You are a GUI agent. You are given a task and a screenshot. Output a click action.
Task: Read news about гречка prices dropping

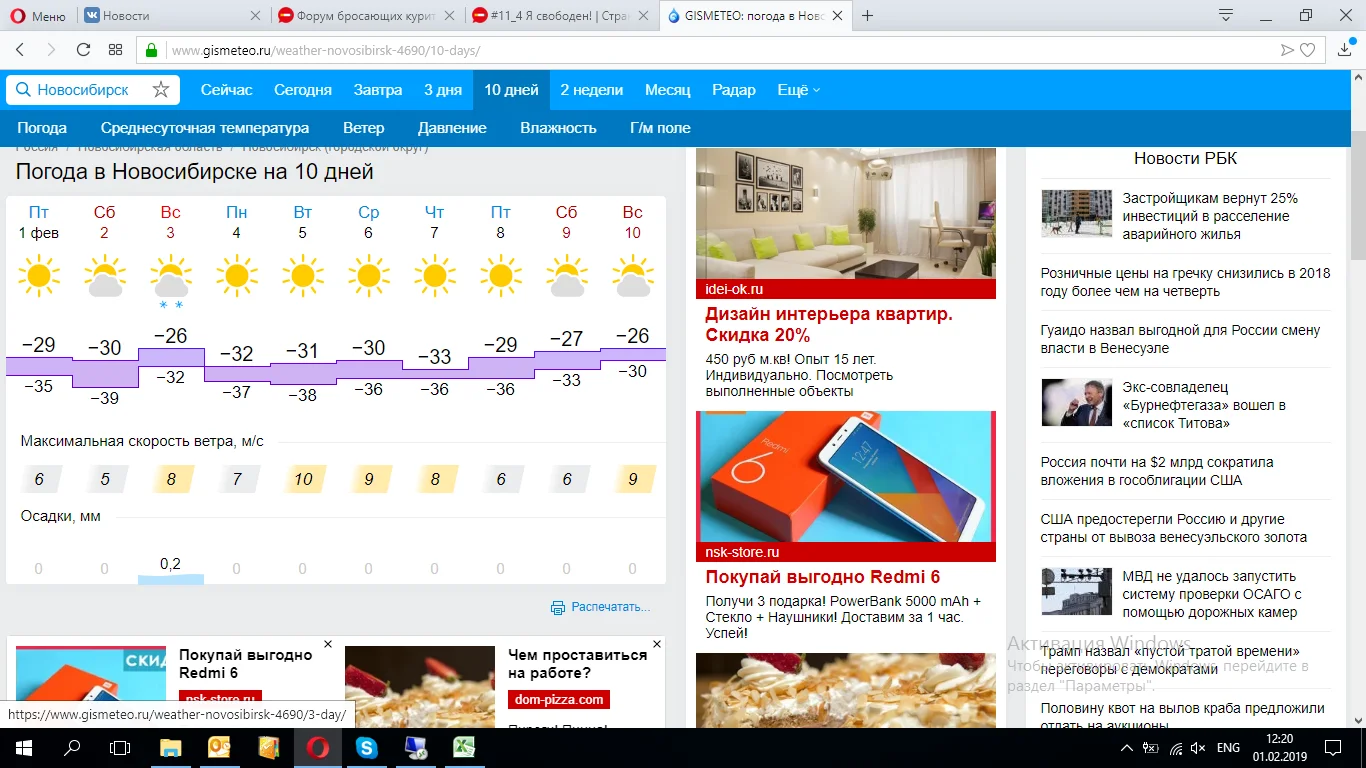pos(1186,282)
